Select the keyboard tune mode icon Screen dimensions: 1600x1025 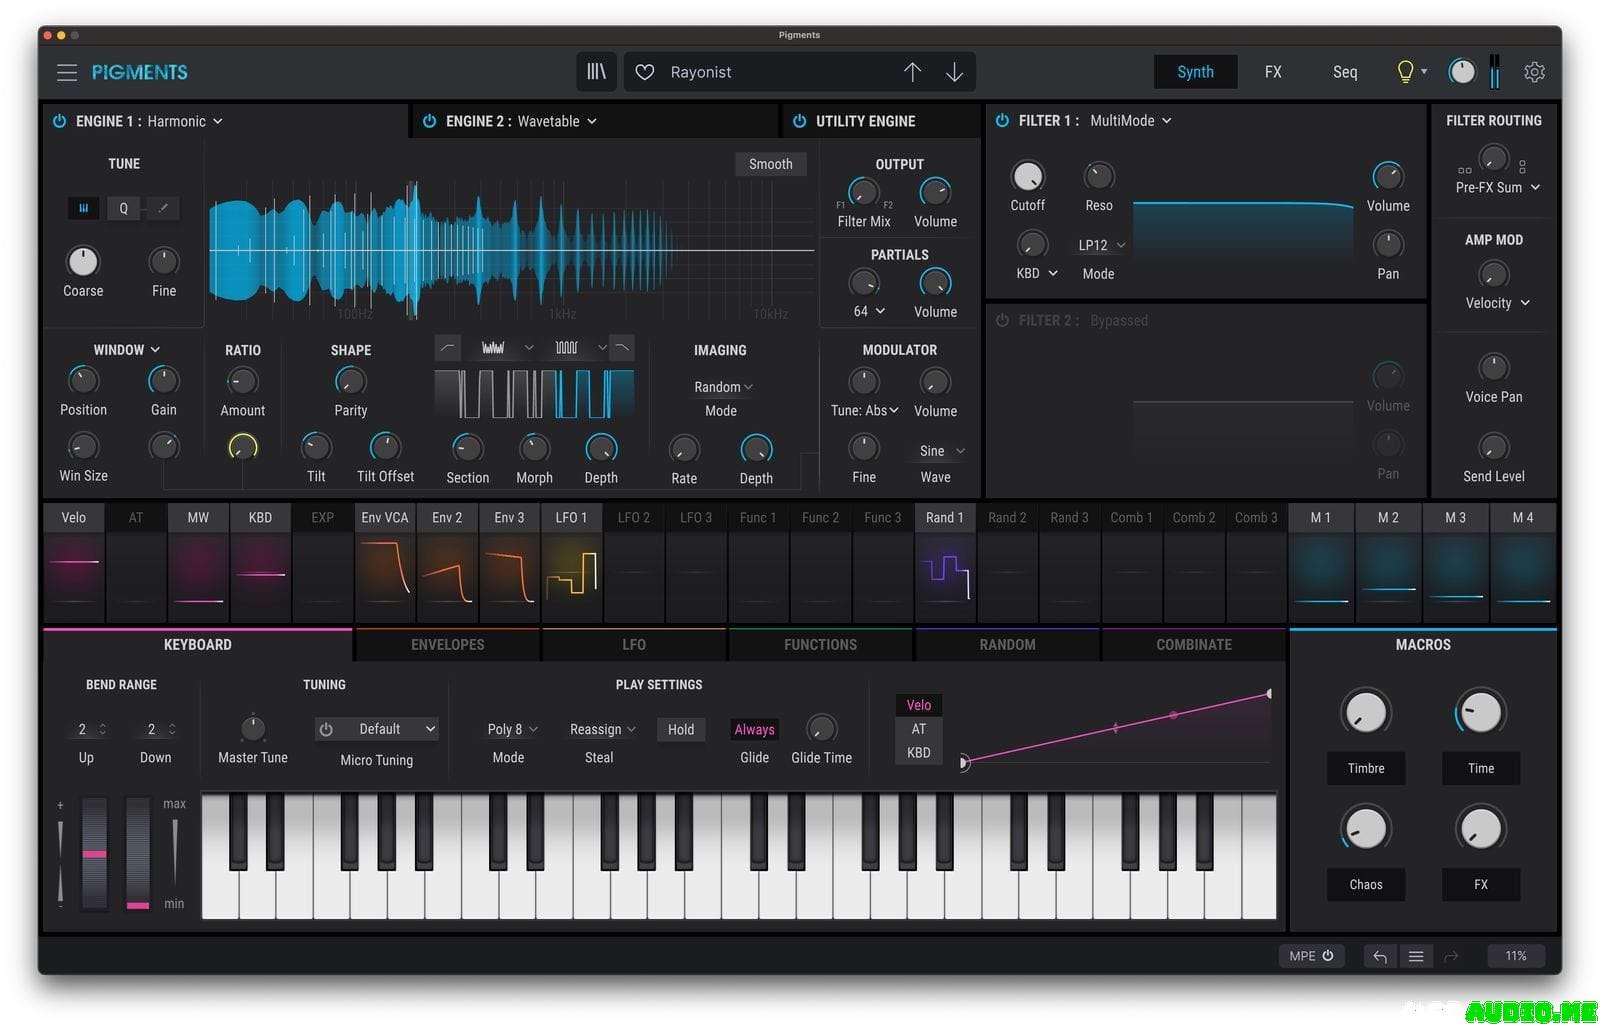[x=83, y=208]
